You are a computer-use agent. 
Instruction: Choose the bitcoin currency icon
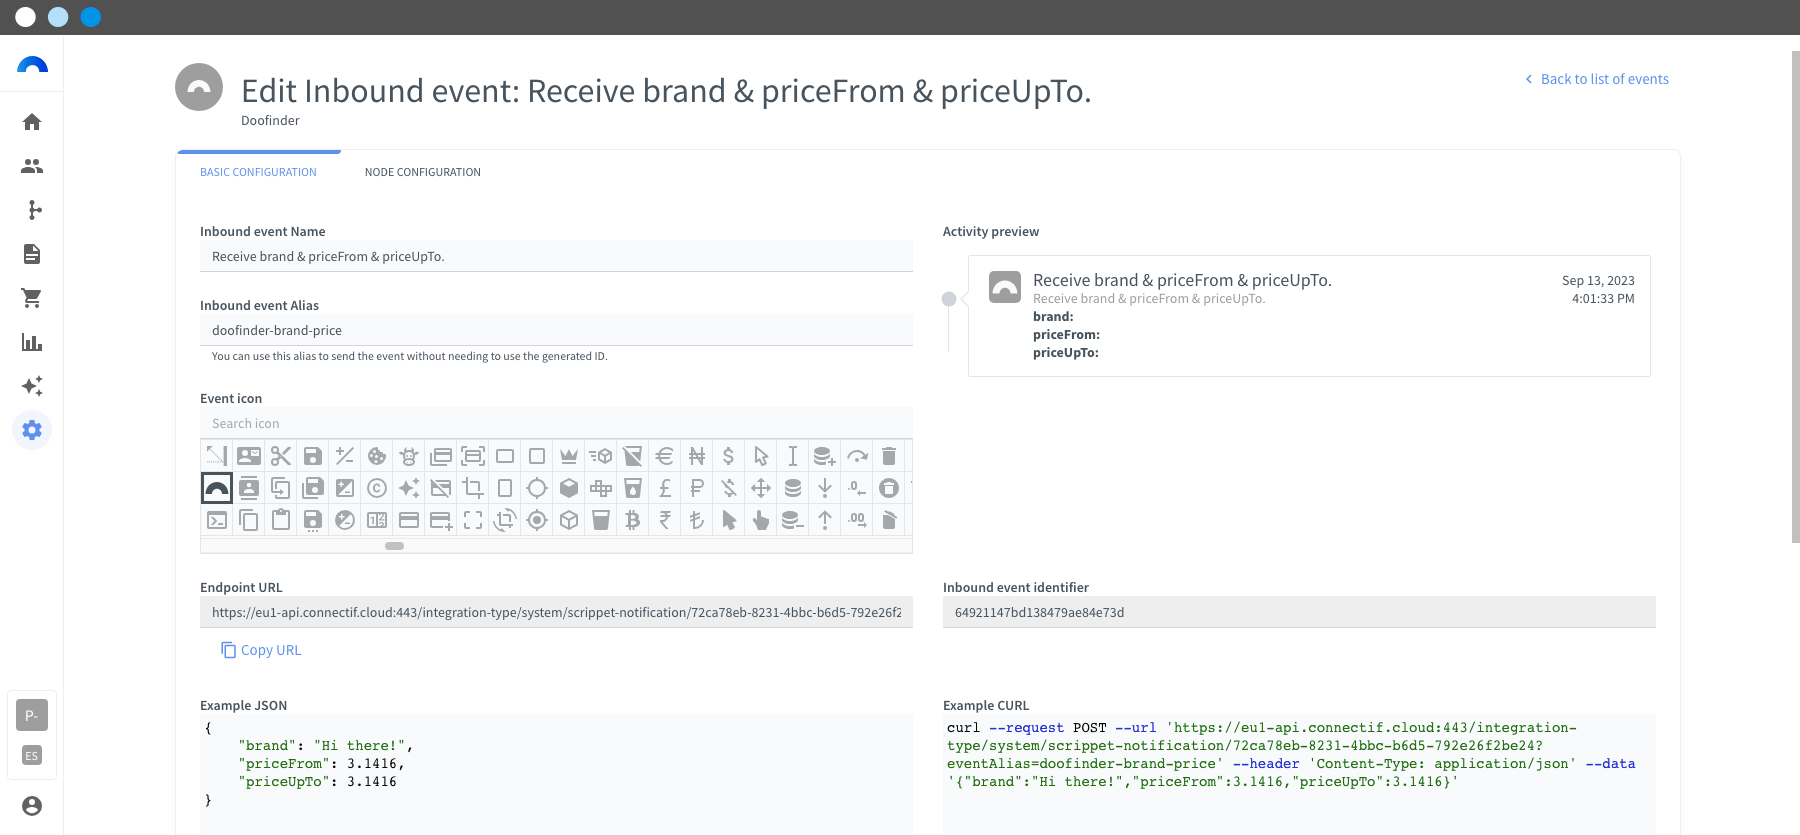coord(633,520)
